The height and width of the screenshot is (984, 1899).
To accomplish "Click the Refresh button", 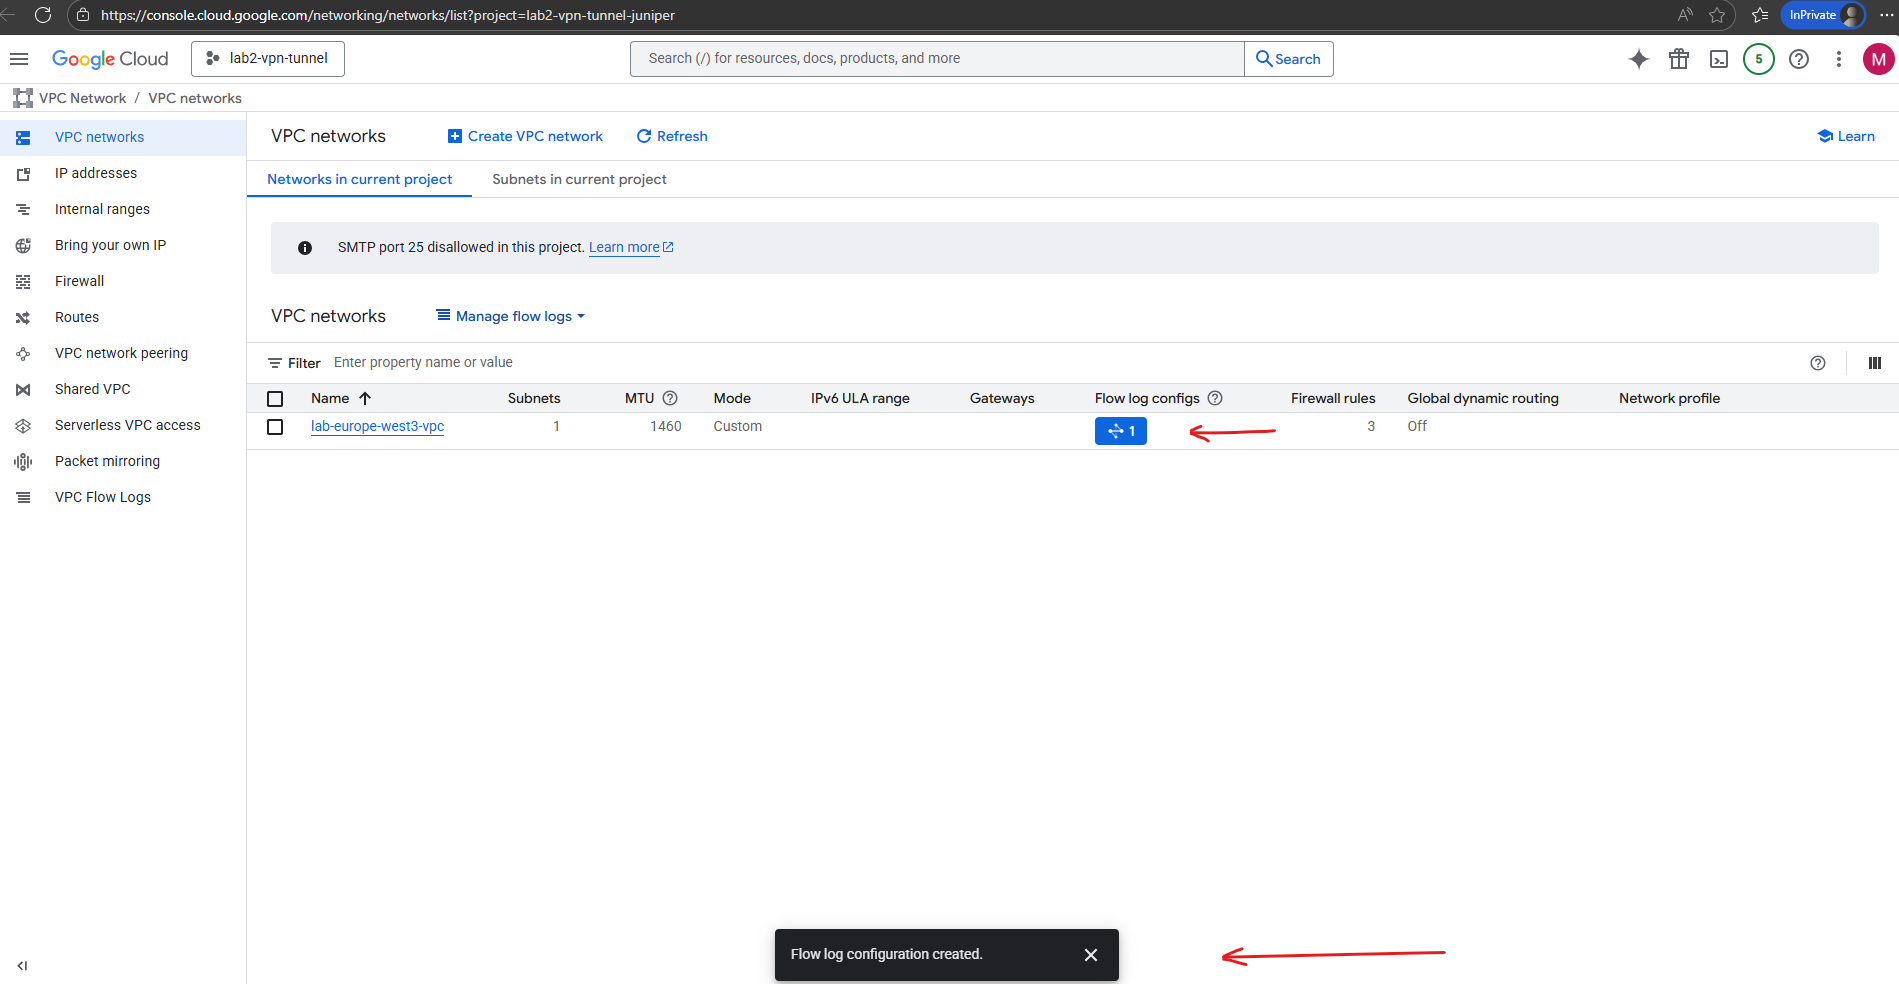I will tap(672, 136).
